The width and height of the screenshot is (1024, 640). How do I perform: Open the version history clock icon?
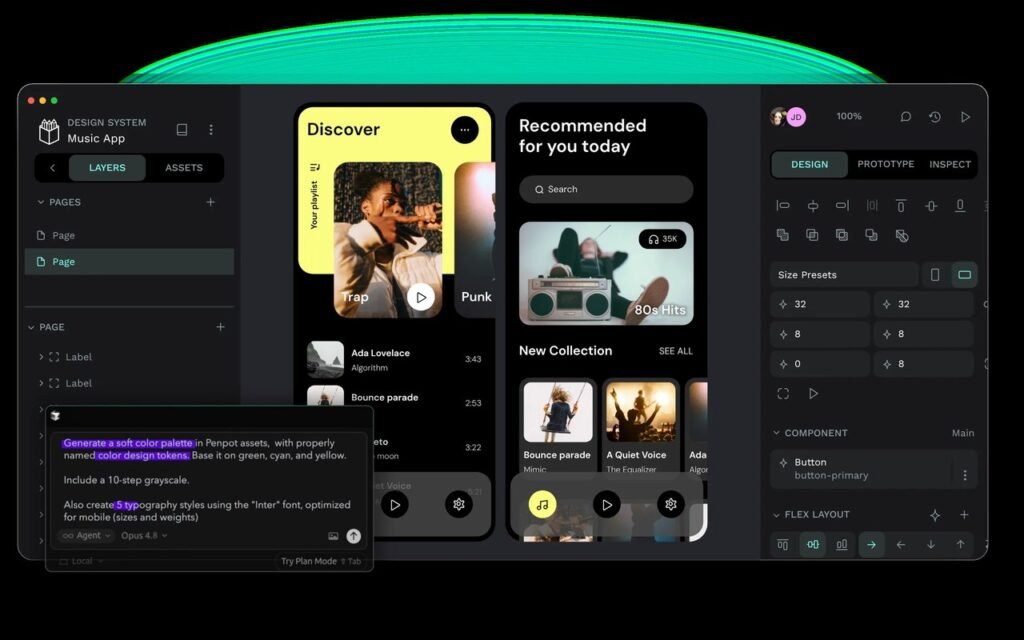(935, 117)
